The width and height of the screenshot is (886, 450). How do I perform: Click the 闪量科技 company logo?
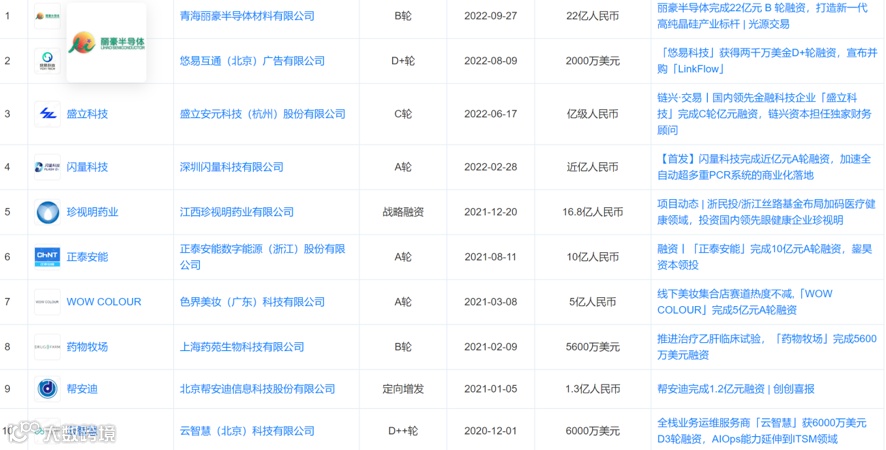pos(47,167)
